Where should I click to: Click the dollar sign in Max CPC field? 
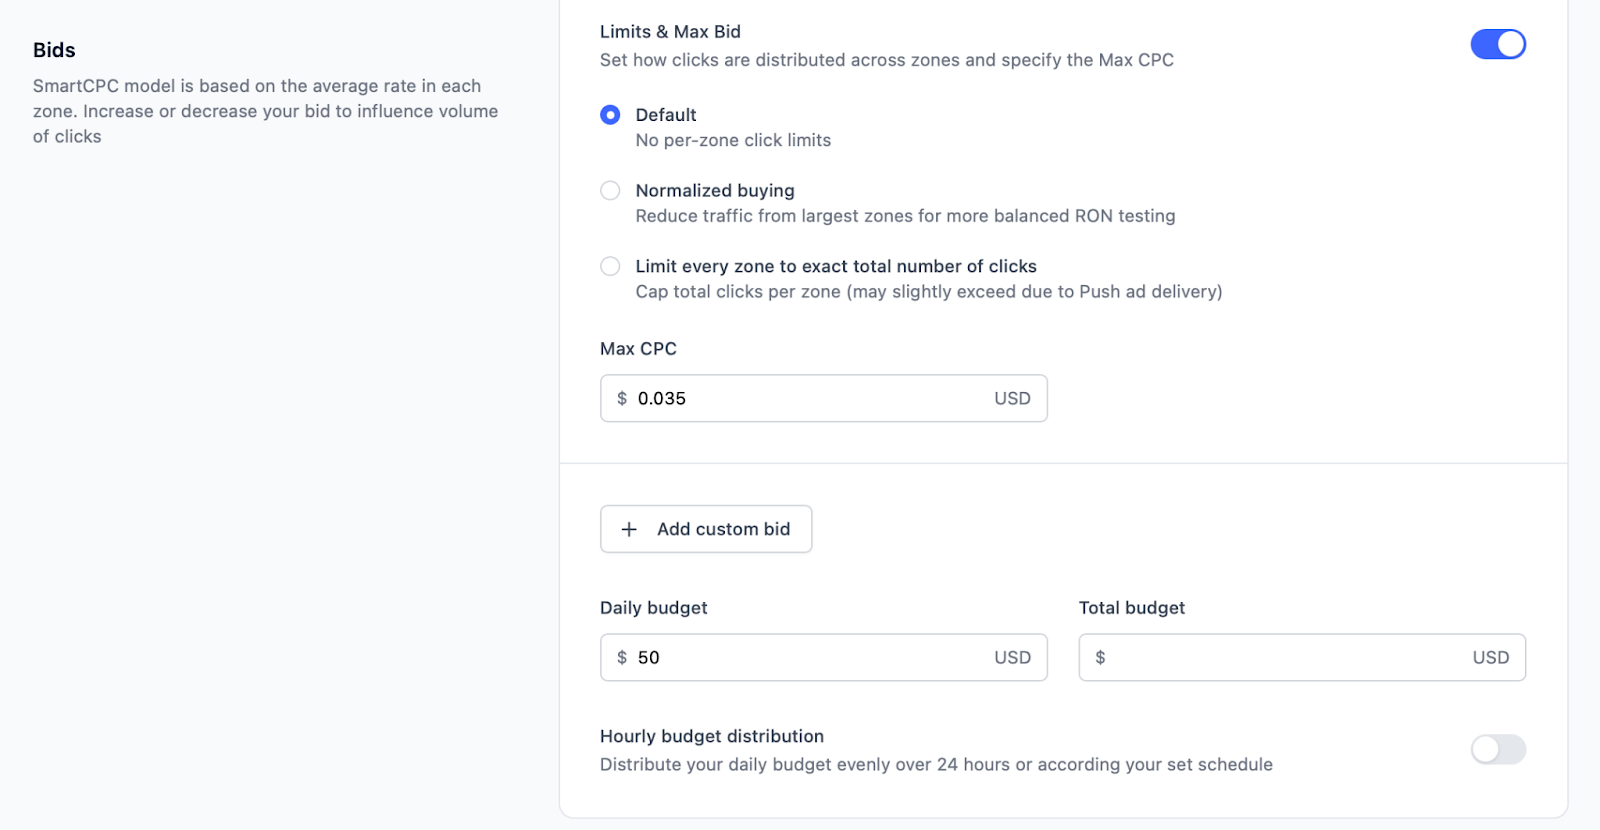pos(622,398)
